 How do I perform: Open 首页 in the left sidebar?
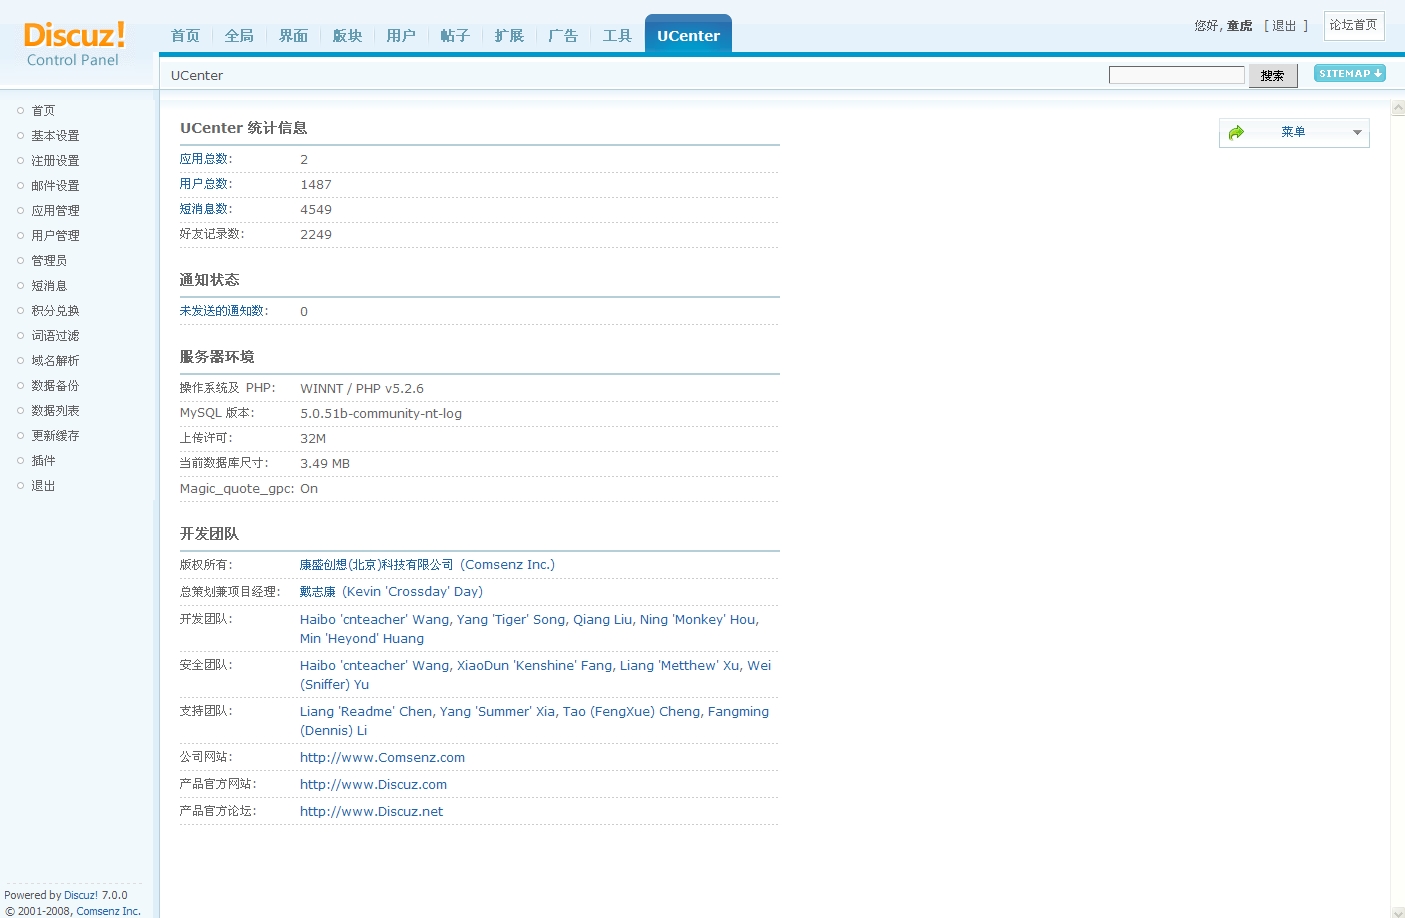[43, 111]
